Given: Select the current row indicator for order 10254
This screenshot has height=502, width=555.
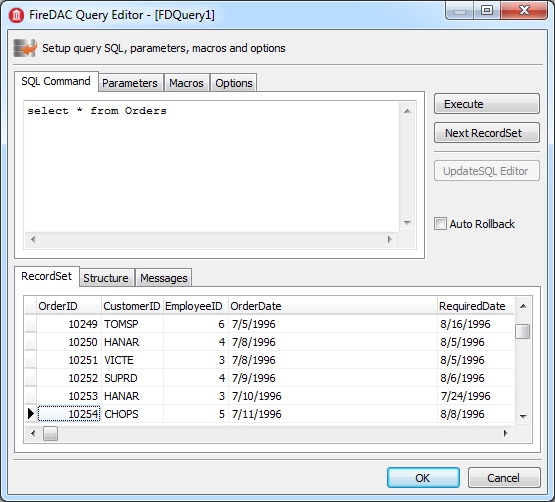Looking at the screenshot, I should pyautogui.click(x=31, y=413).
